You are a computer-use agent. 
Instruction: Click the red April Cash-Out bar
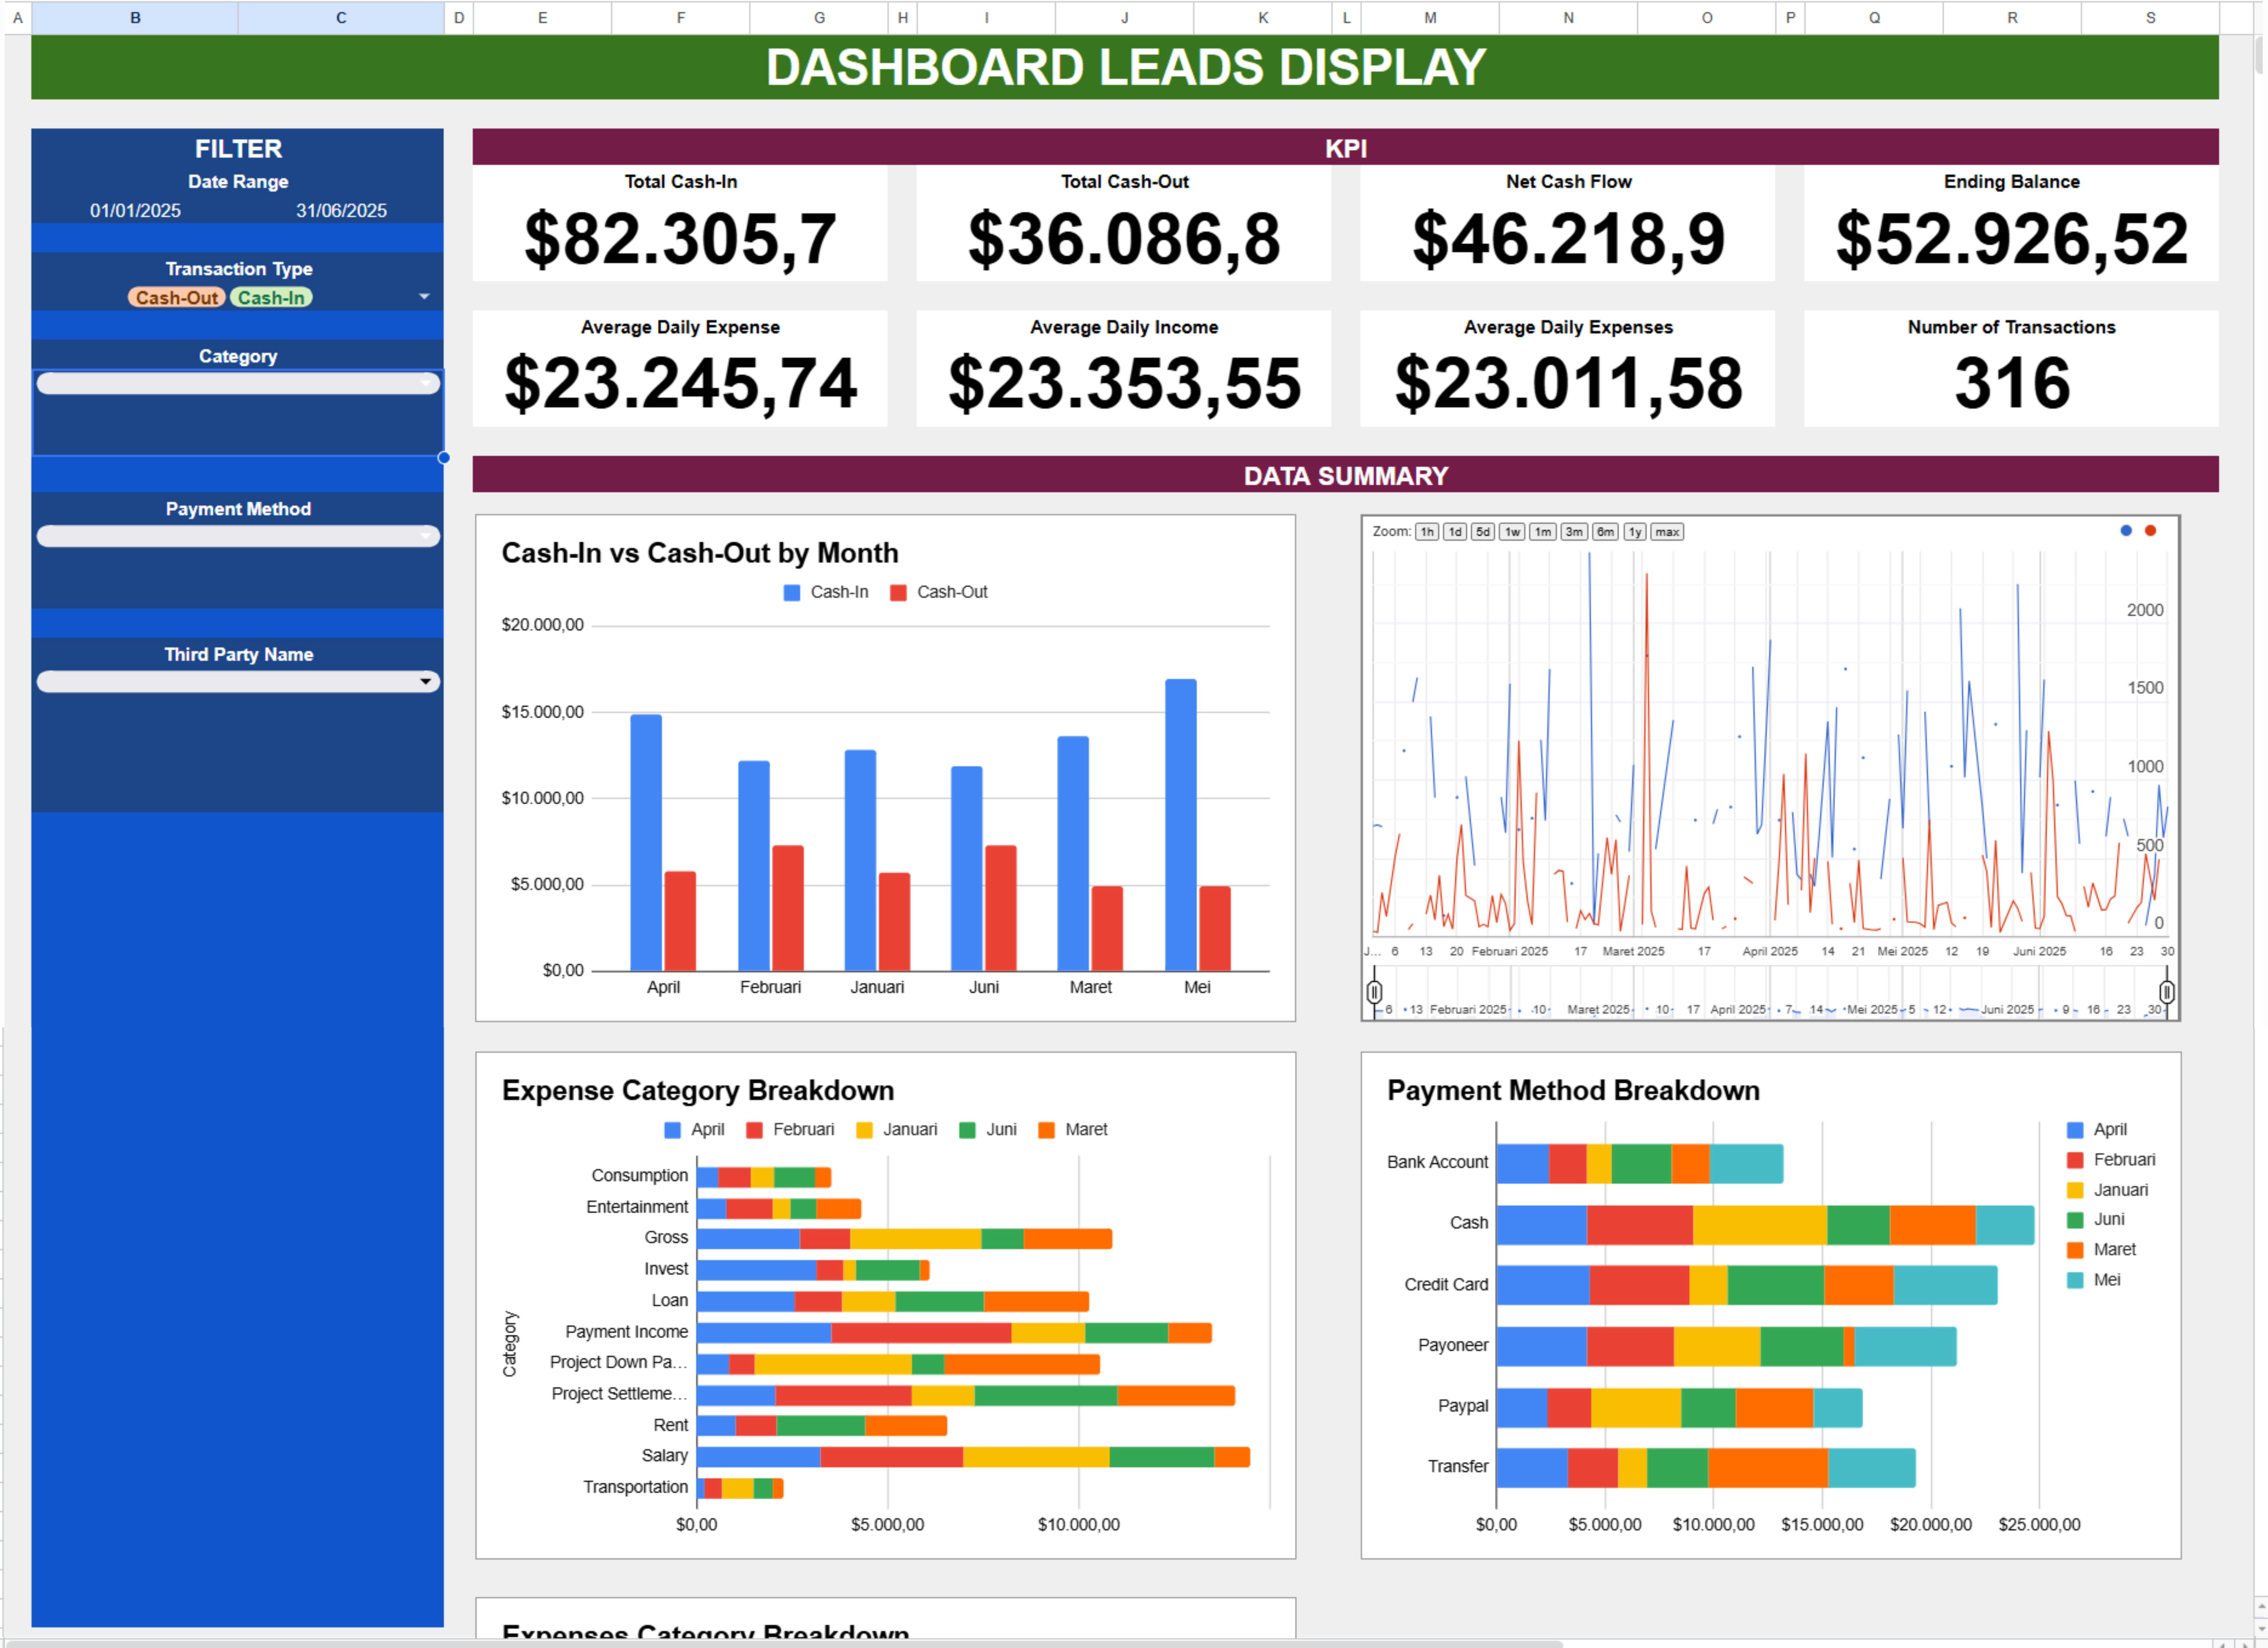click(x=680, y=921)
